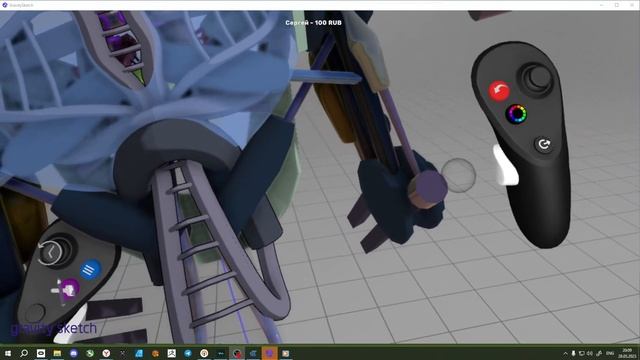Image resolution: width=640 pixels, height=360 pixels.
Task: Switch the ENG input language indicator
Action: coord(610,353)
